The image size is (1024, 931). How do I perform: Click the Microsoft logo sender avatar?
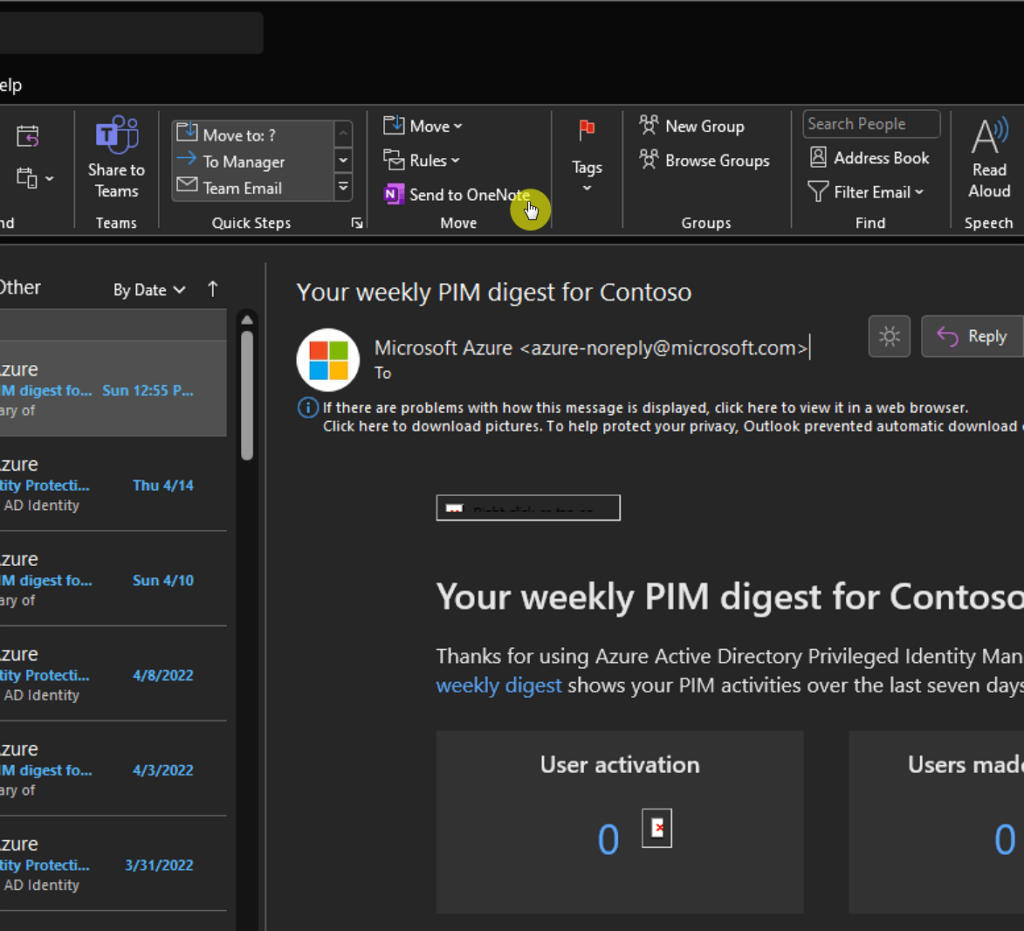pos(328,360)
